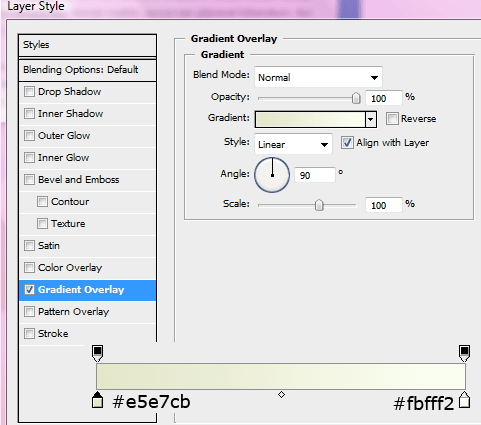Screen dimensions: 481x425
Task: Expand the Style Linear dropdown
Action: [293, 144]
